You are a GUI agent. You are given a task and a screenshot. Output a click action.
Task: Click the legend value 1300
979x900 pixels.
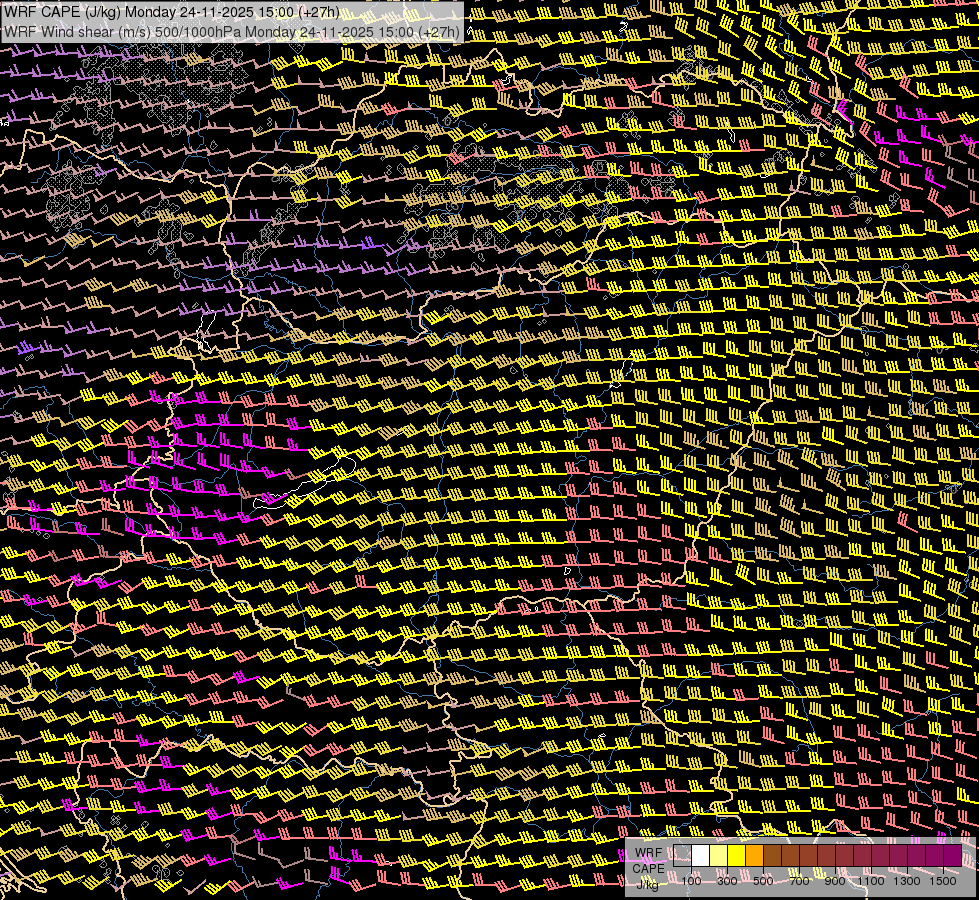pyautogui.click(x=907, y=881)
